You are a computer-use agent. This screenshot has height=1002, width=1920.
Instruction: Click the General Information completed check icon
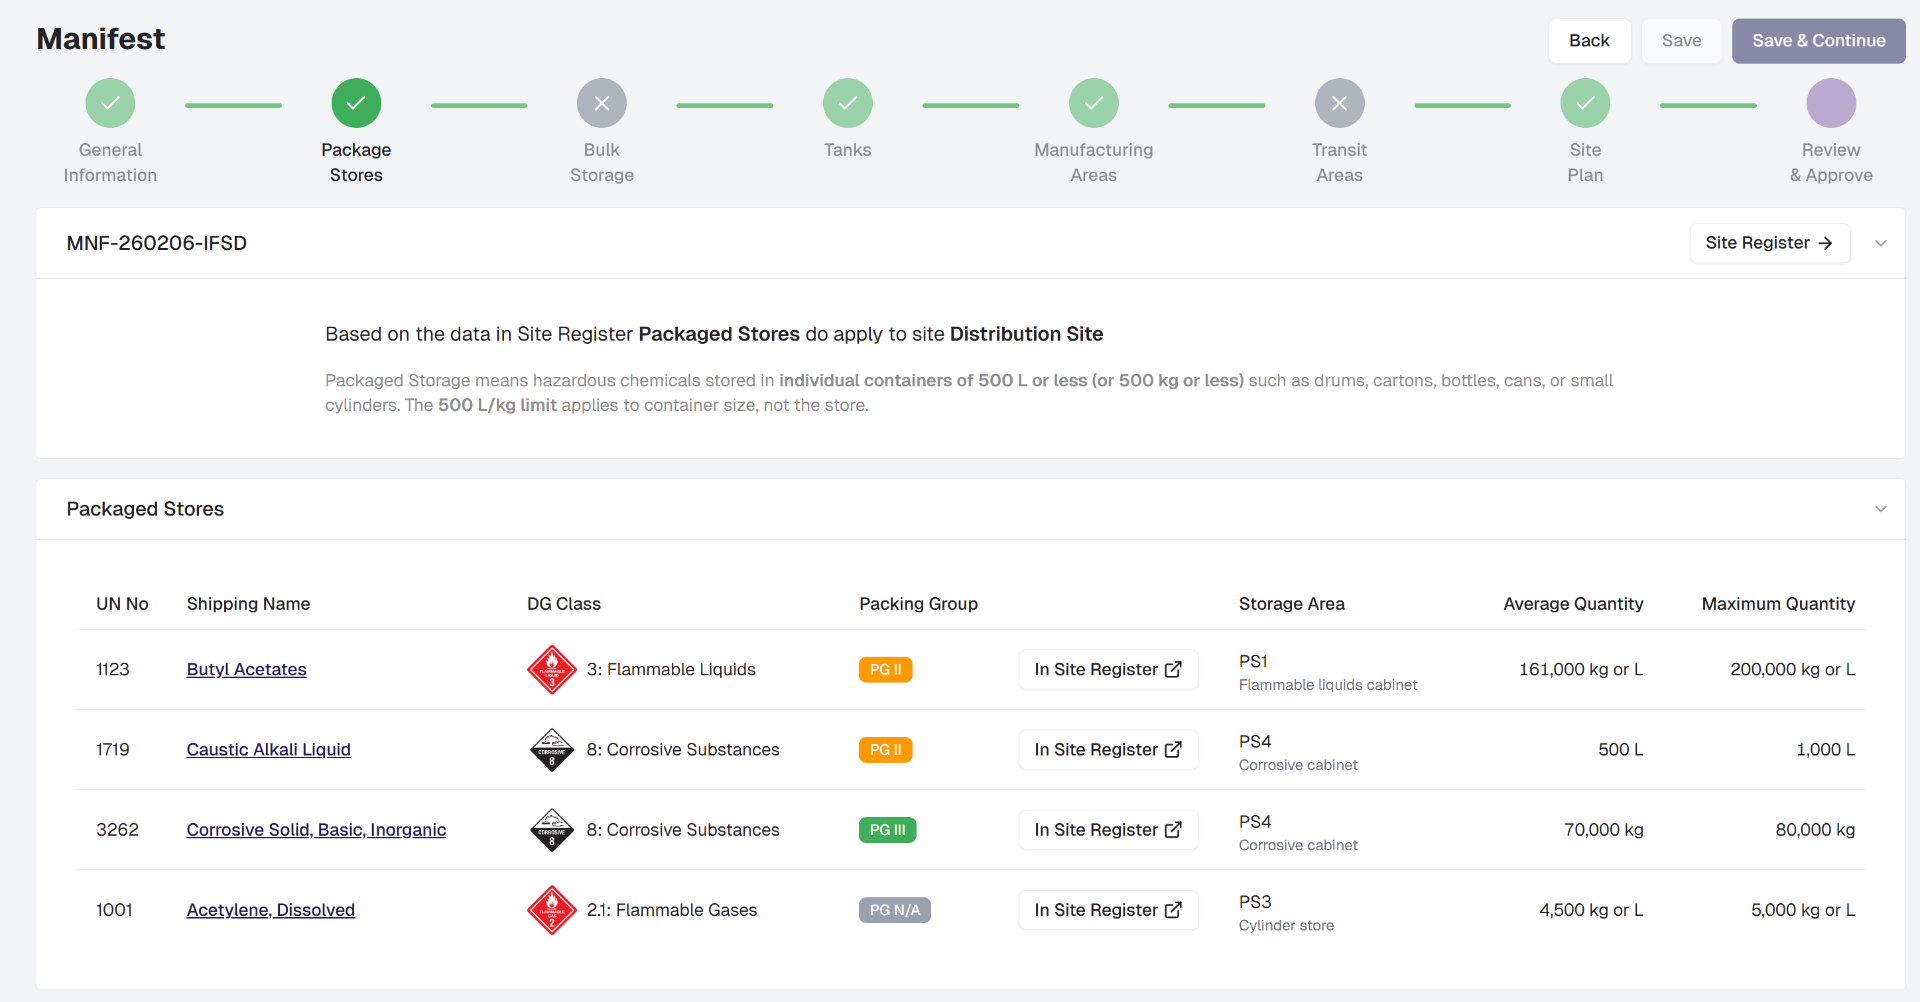110,103
